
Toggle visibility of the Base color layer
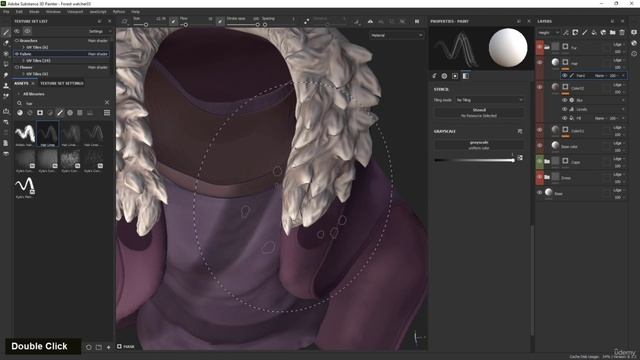(540, 146)
